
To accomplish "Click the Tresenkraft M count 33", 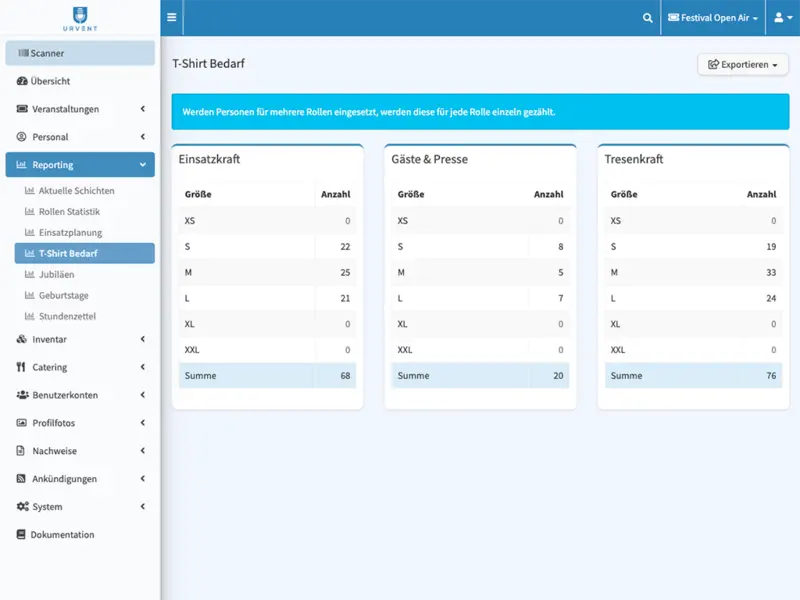I will coord(771,272).
